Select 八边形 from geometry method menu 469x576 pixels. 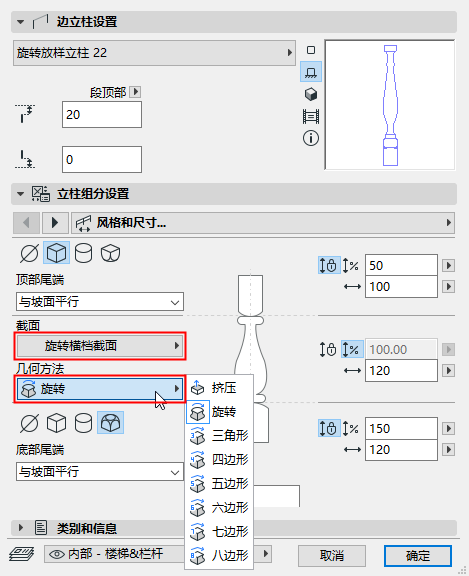pyautogui.click(x=219, y=555)
